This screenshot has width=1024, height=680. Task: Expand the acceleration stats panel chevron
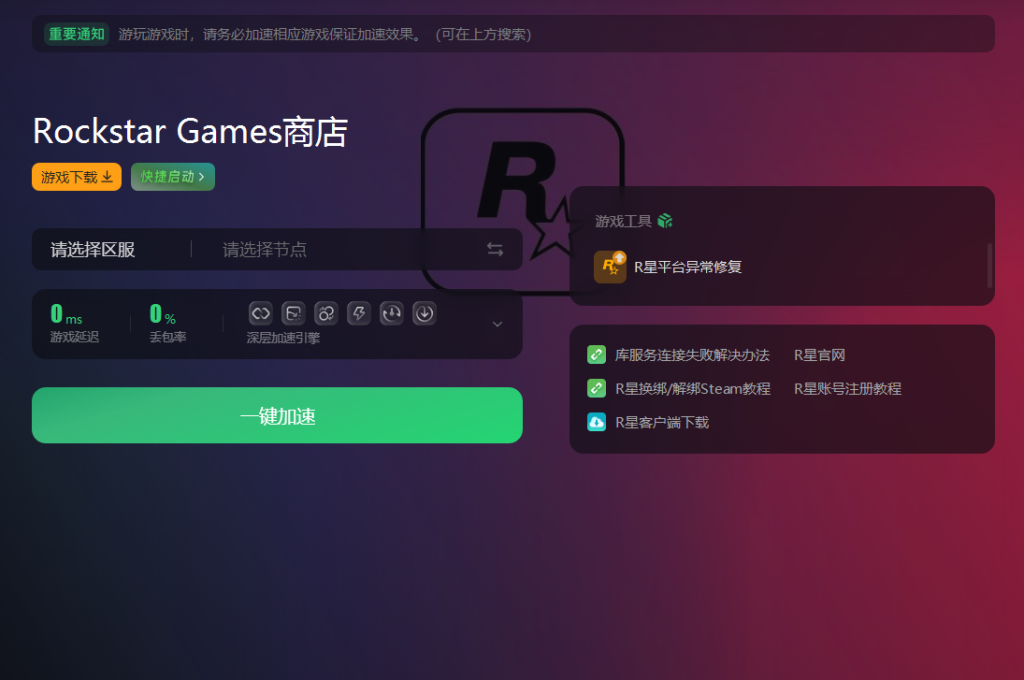pos(497,324)
